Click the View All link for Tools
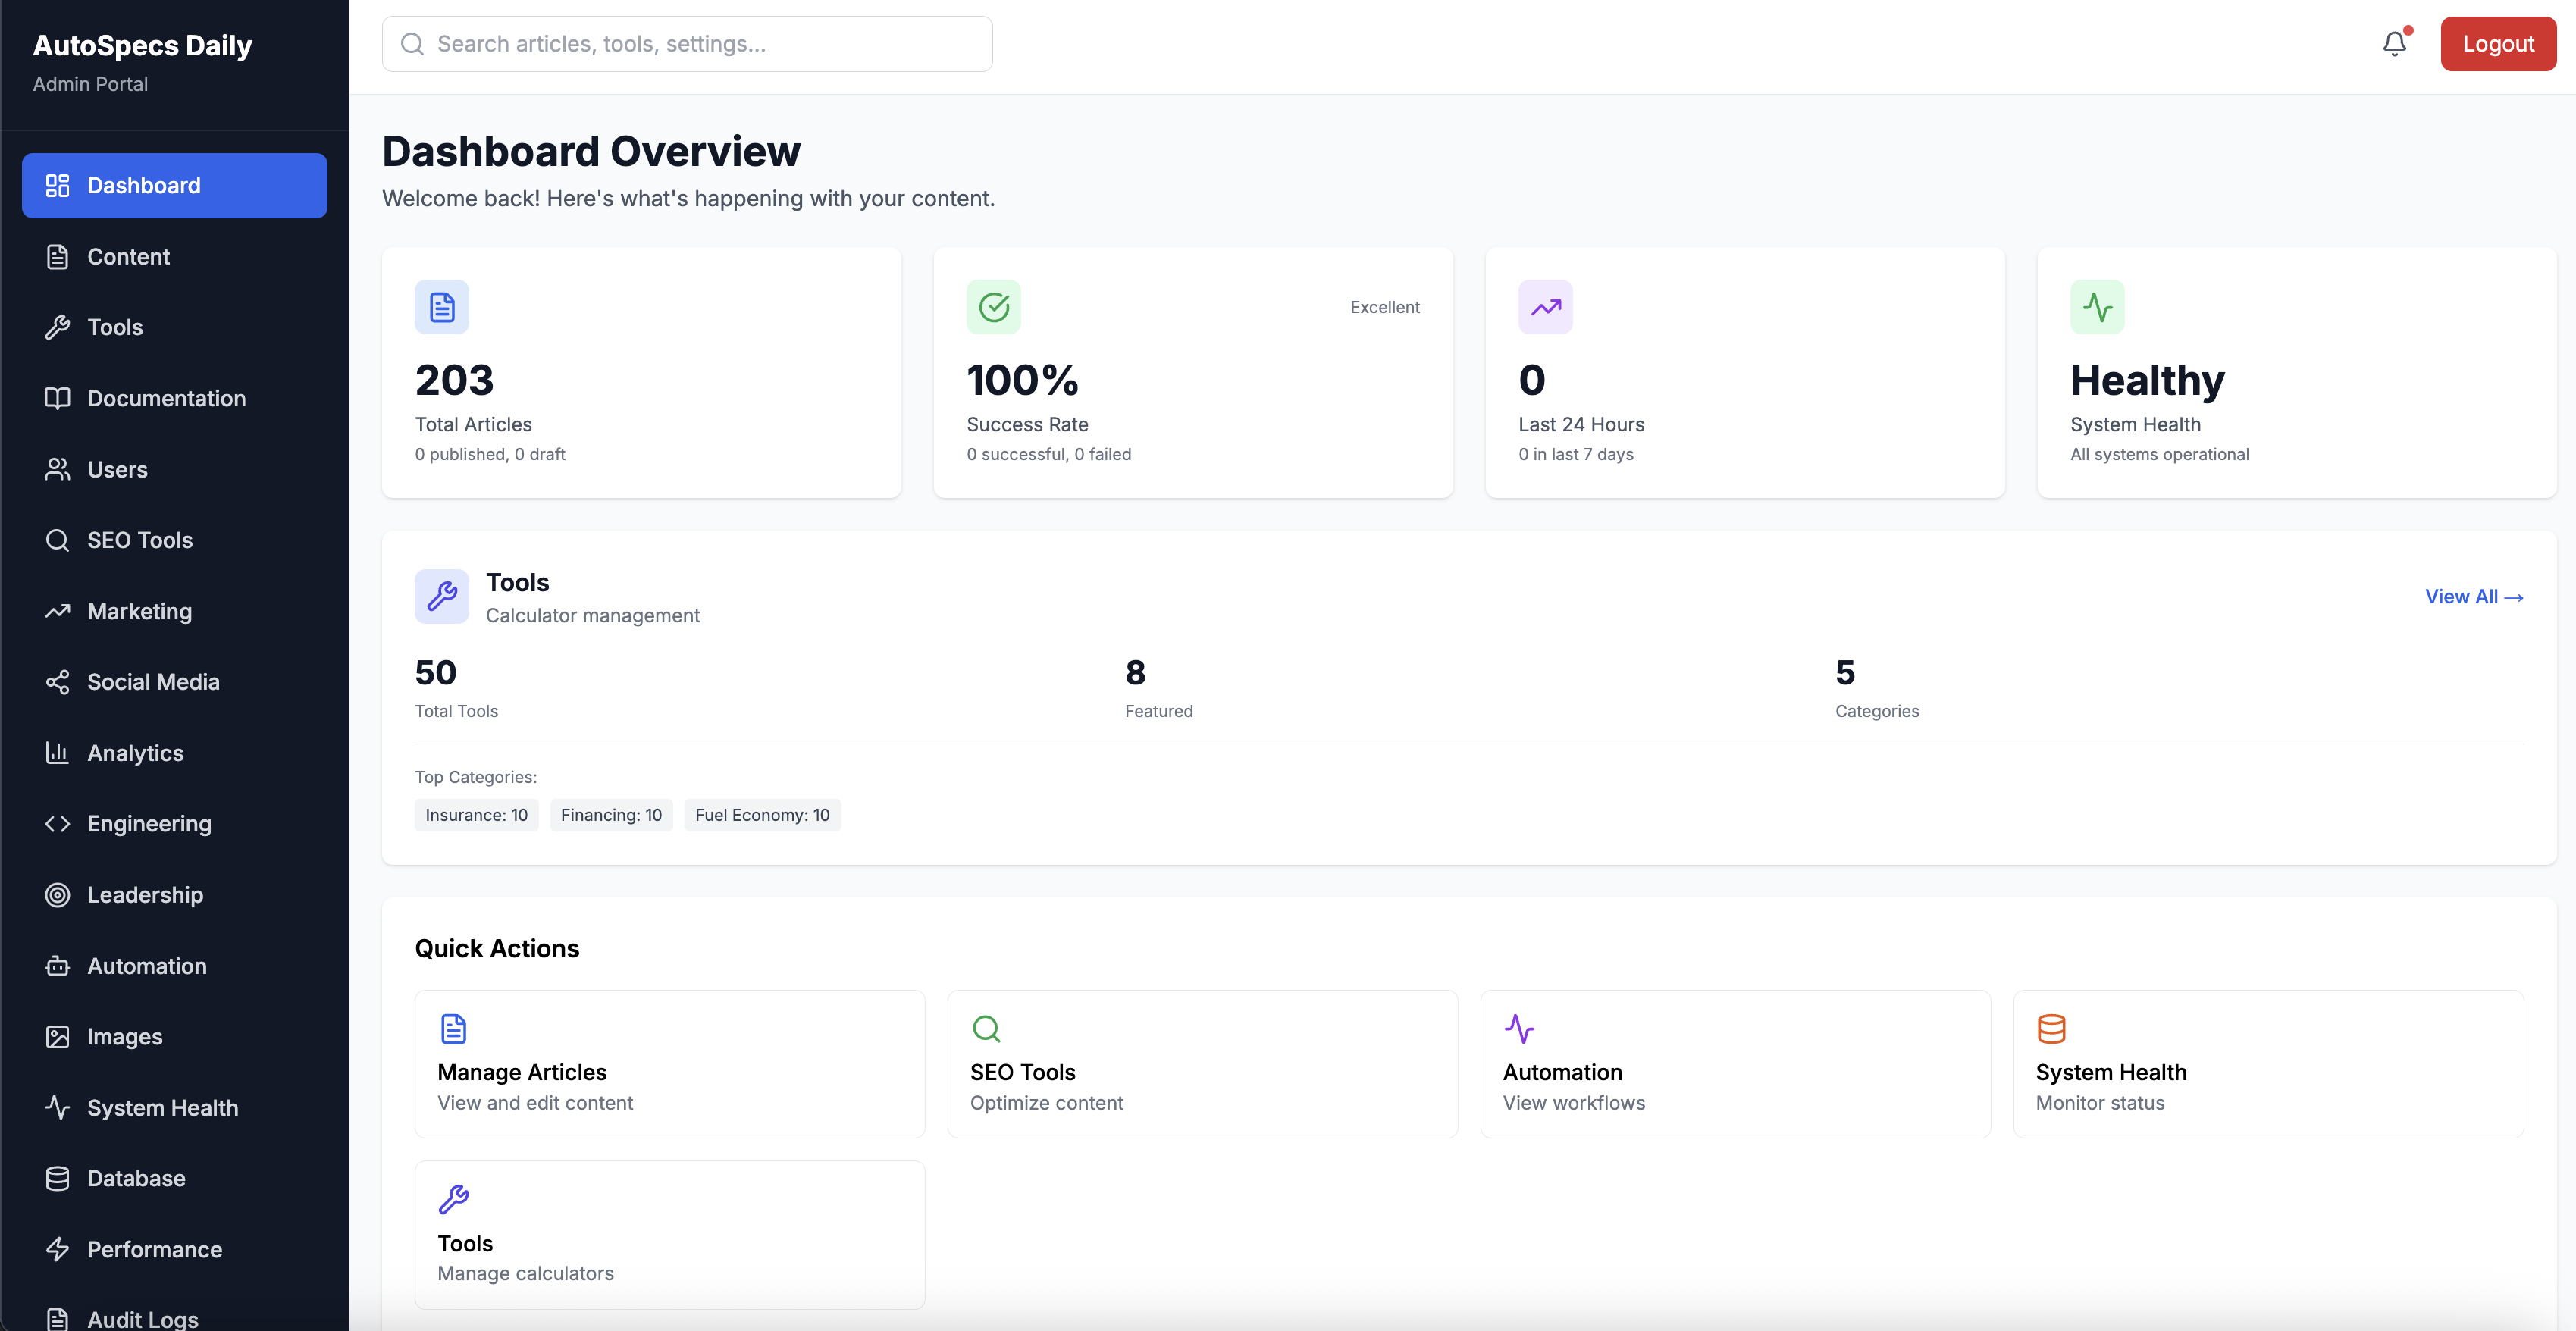Viewport: 2576px width, 1331px height. (x=2474, y=596)
